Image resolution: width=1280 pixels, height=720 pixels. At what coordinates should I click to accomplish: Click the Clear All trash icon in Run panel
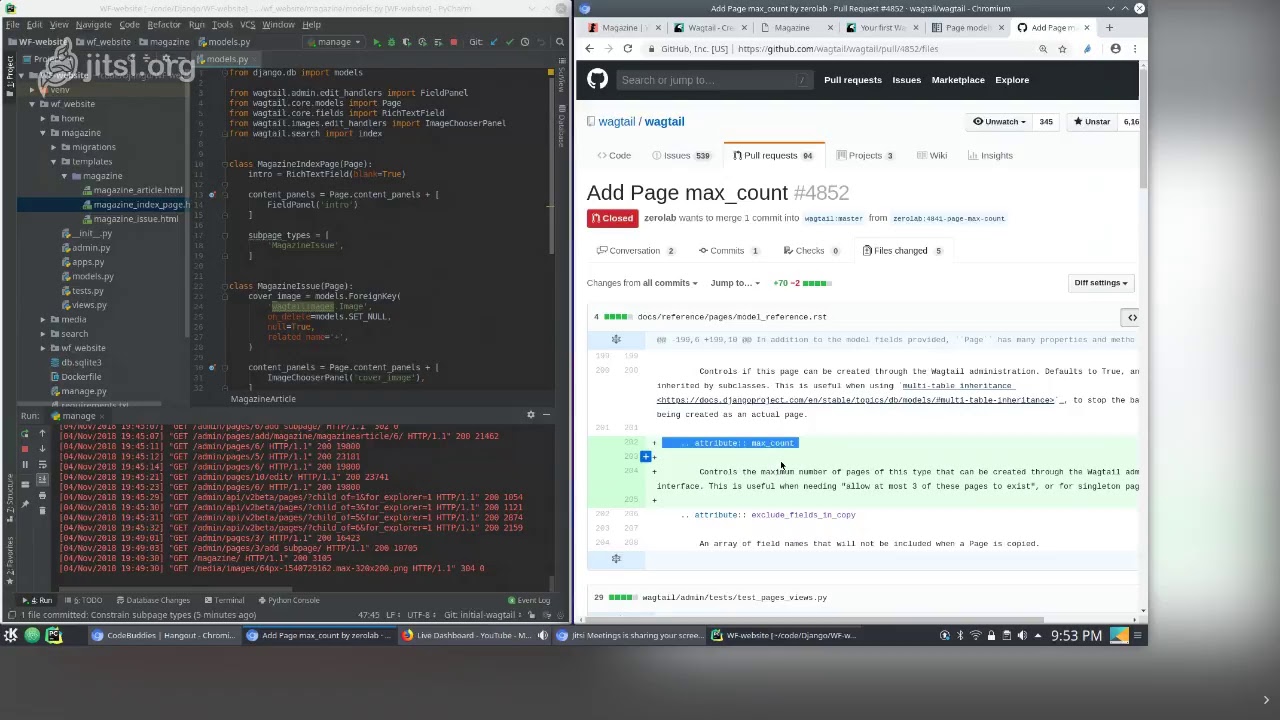[42, 510]
